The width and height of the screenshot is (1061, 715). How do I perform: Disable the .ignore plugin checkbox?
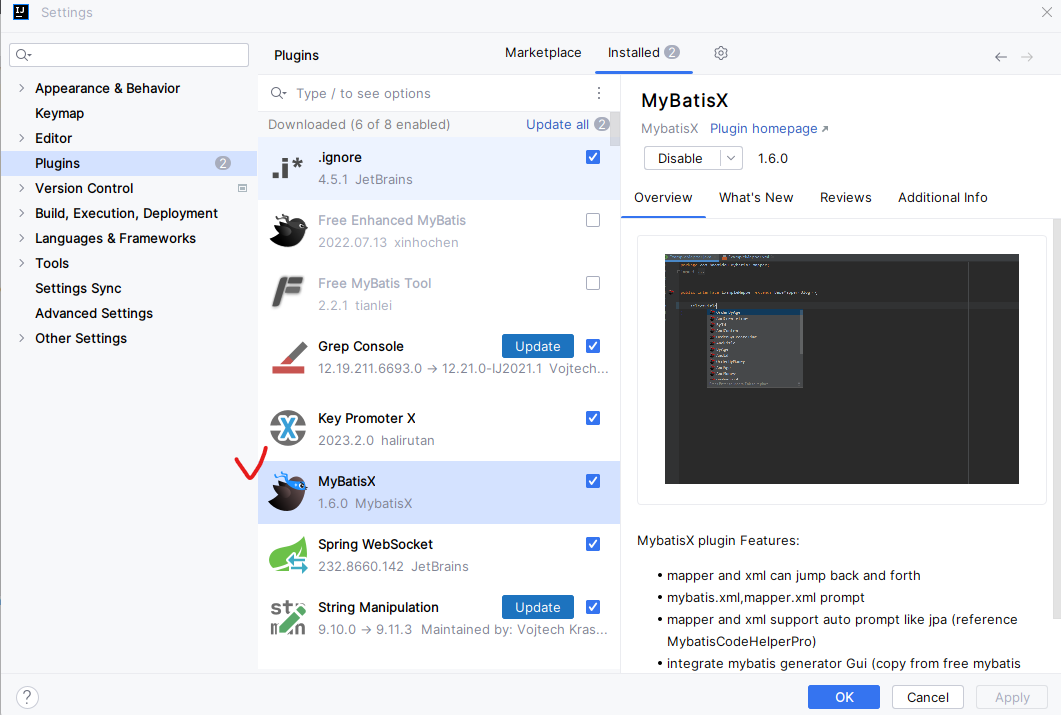coord(593,157)
